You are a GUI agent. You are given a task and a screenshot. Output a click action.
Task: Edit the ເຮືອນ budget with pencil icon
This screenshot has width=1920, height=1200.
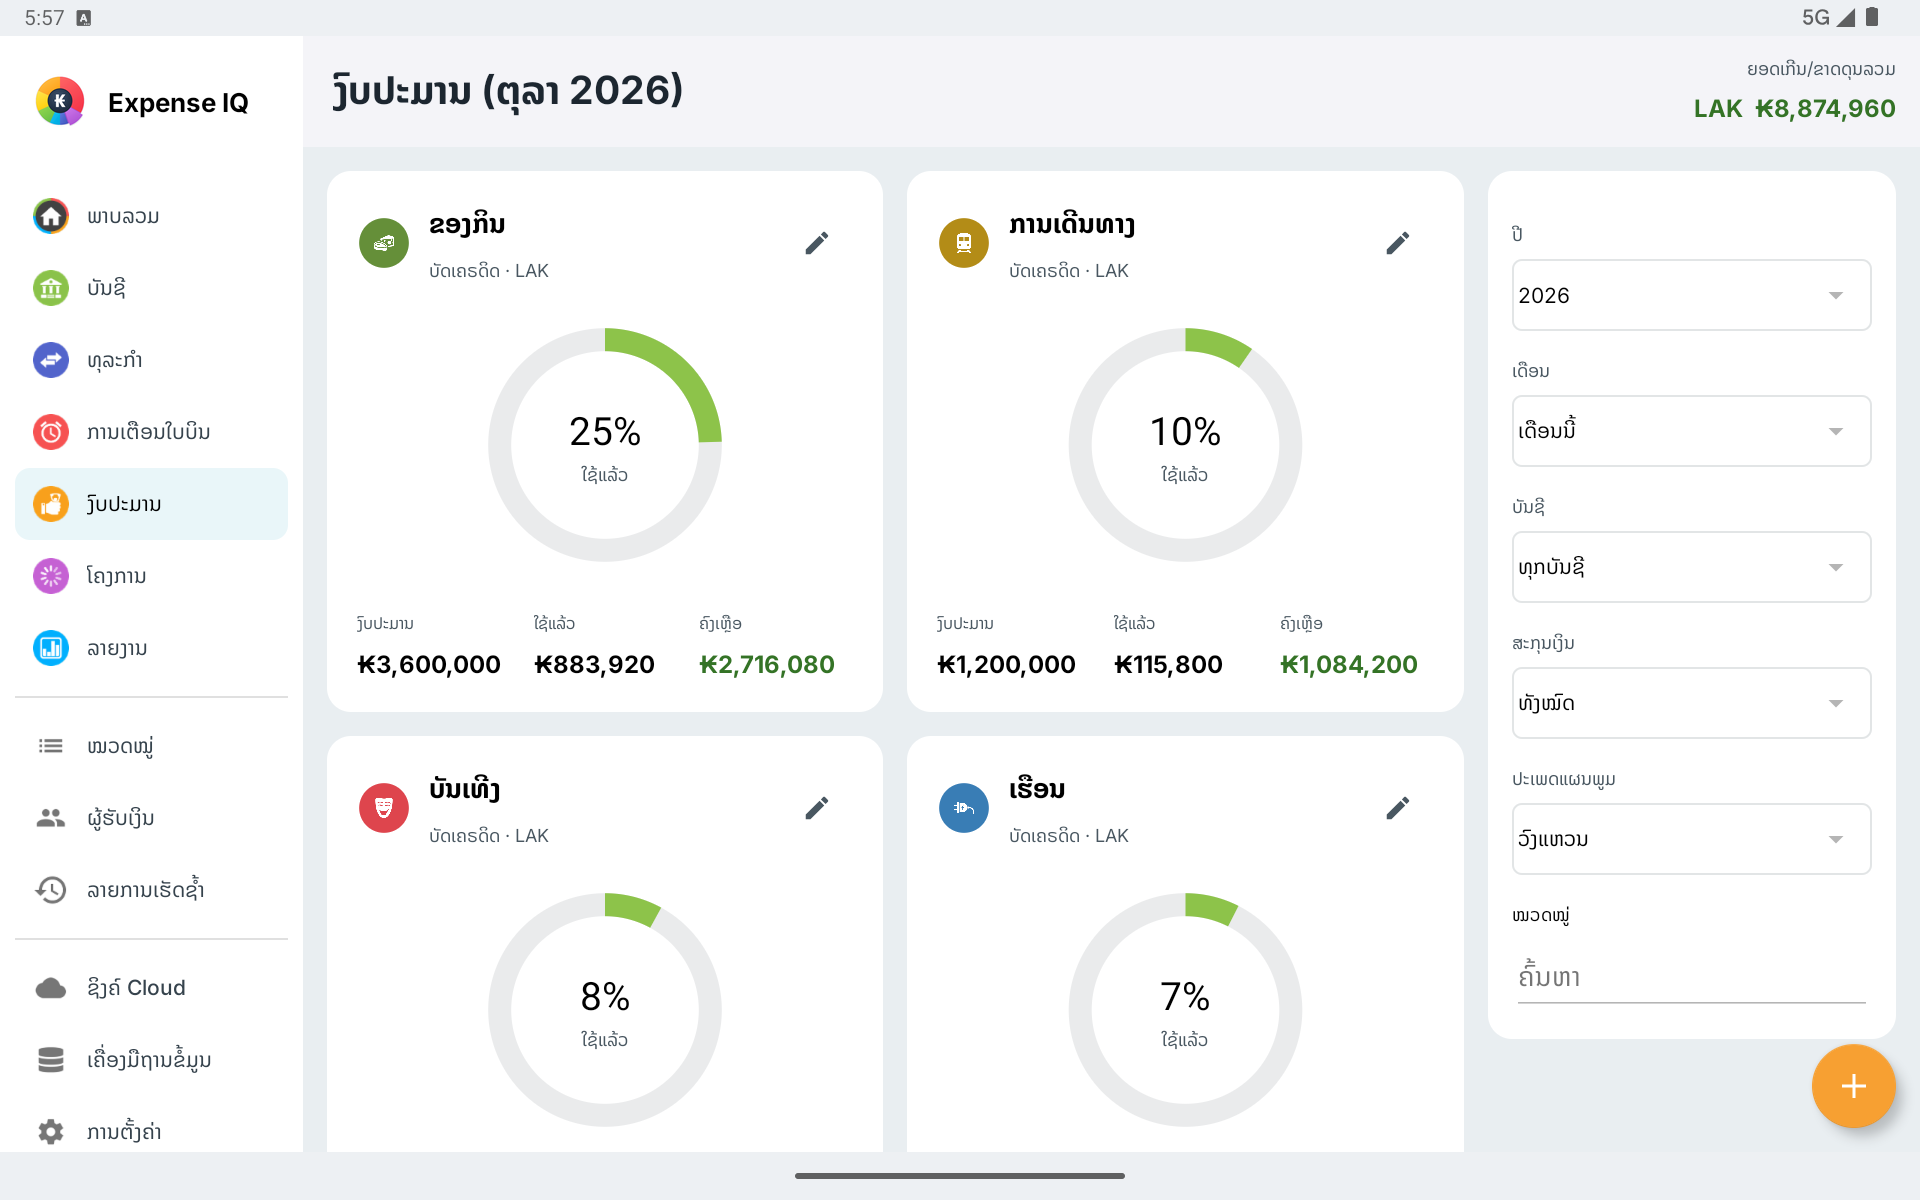click(1398, 808)
